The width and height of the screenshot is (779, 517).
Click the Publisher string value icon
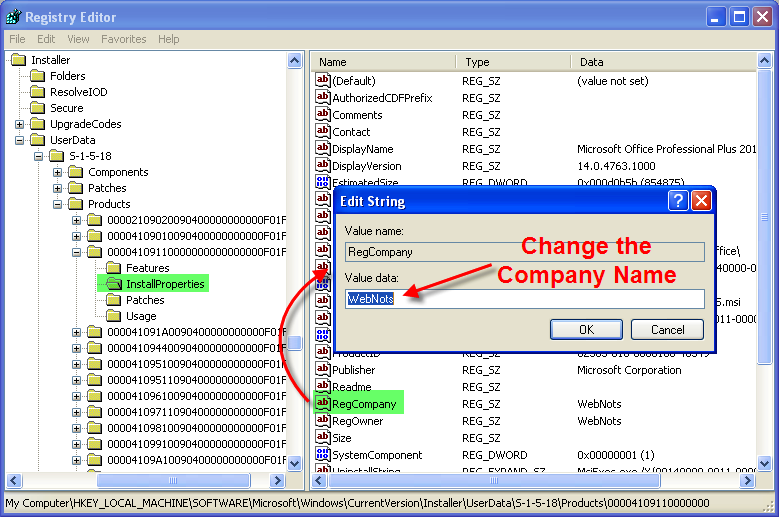[323, 369]
